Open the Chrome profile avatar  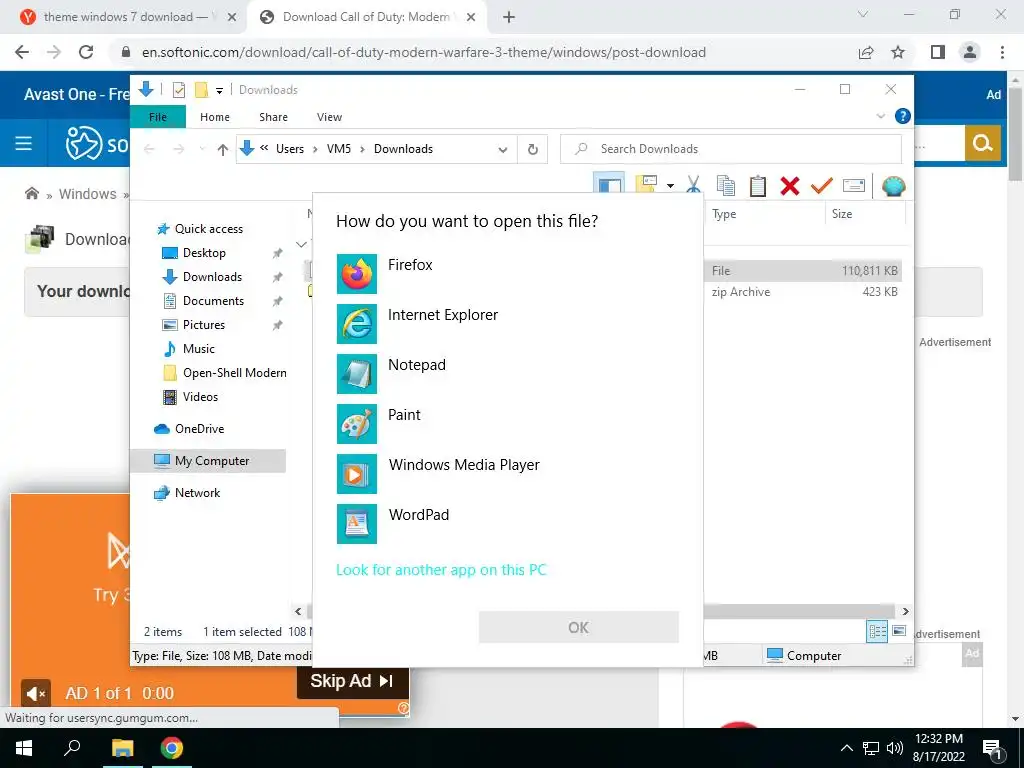(x=970, y=52)
